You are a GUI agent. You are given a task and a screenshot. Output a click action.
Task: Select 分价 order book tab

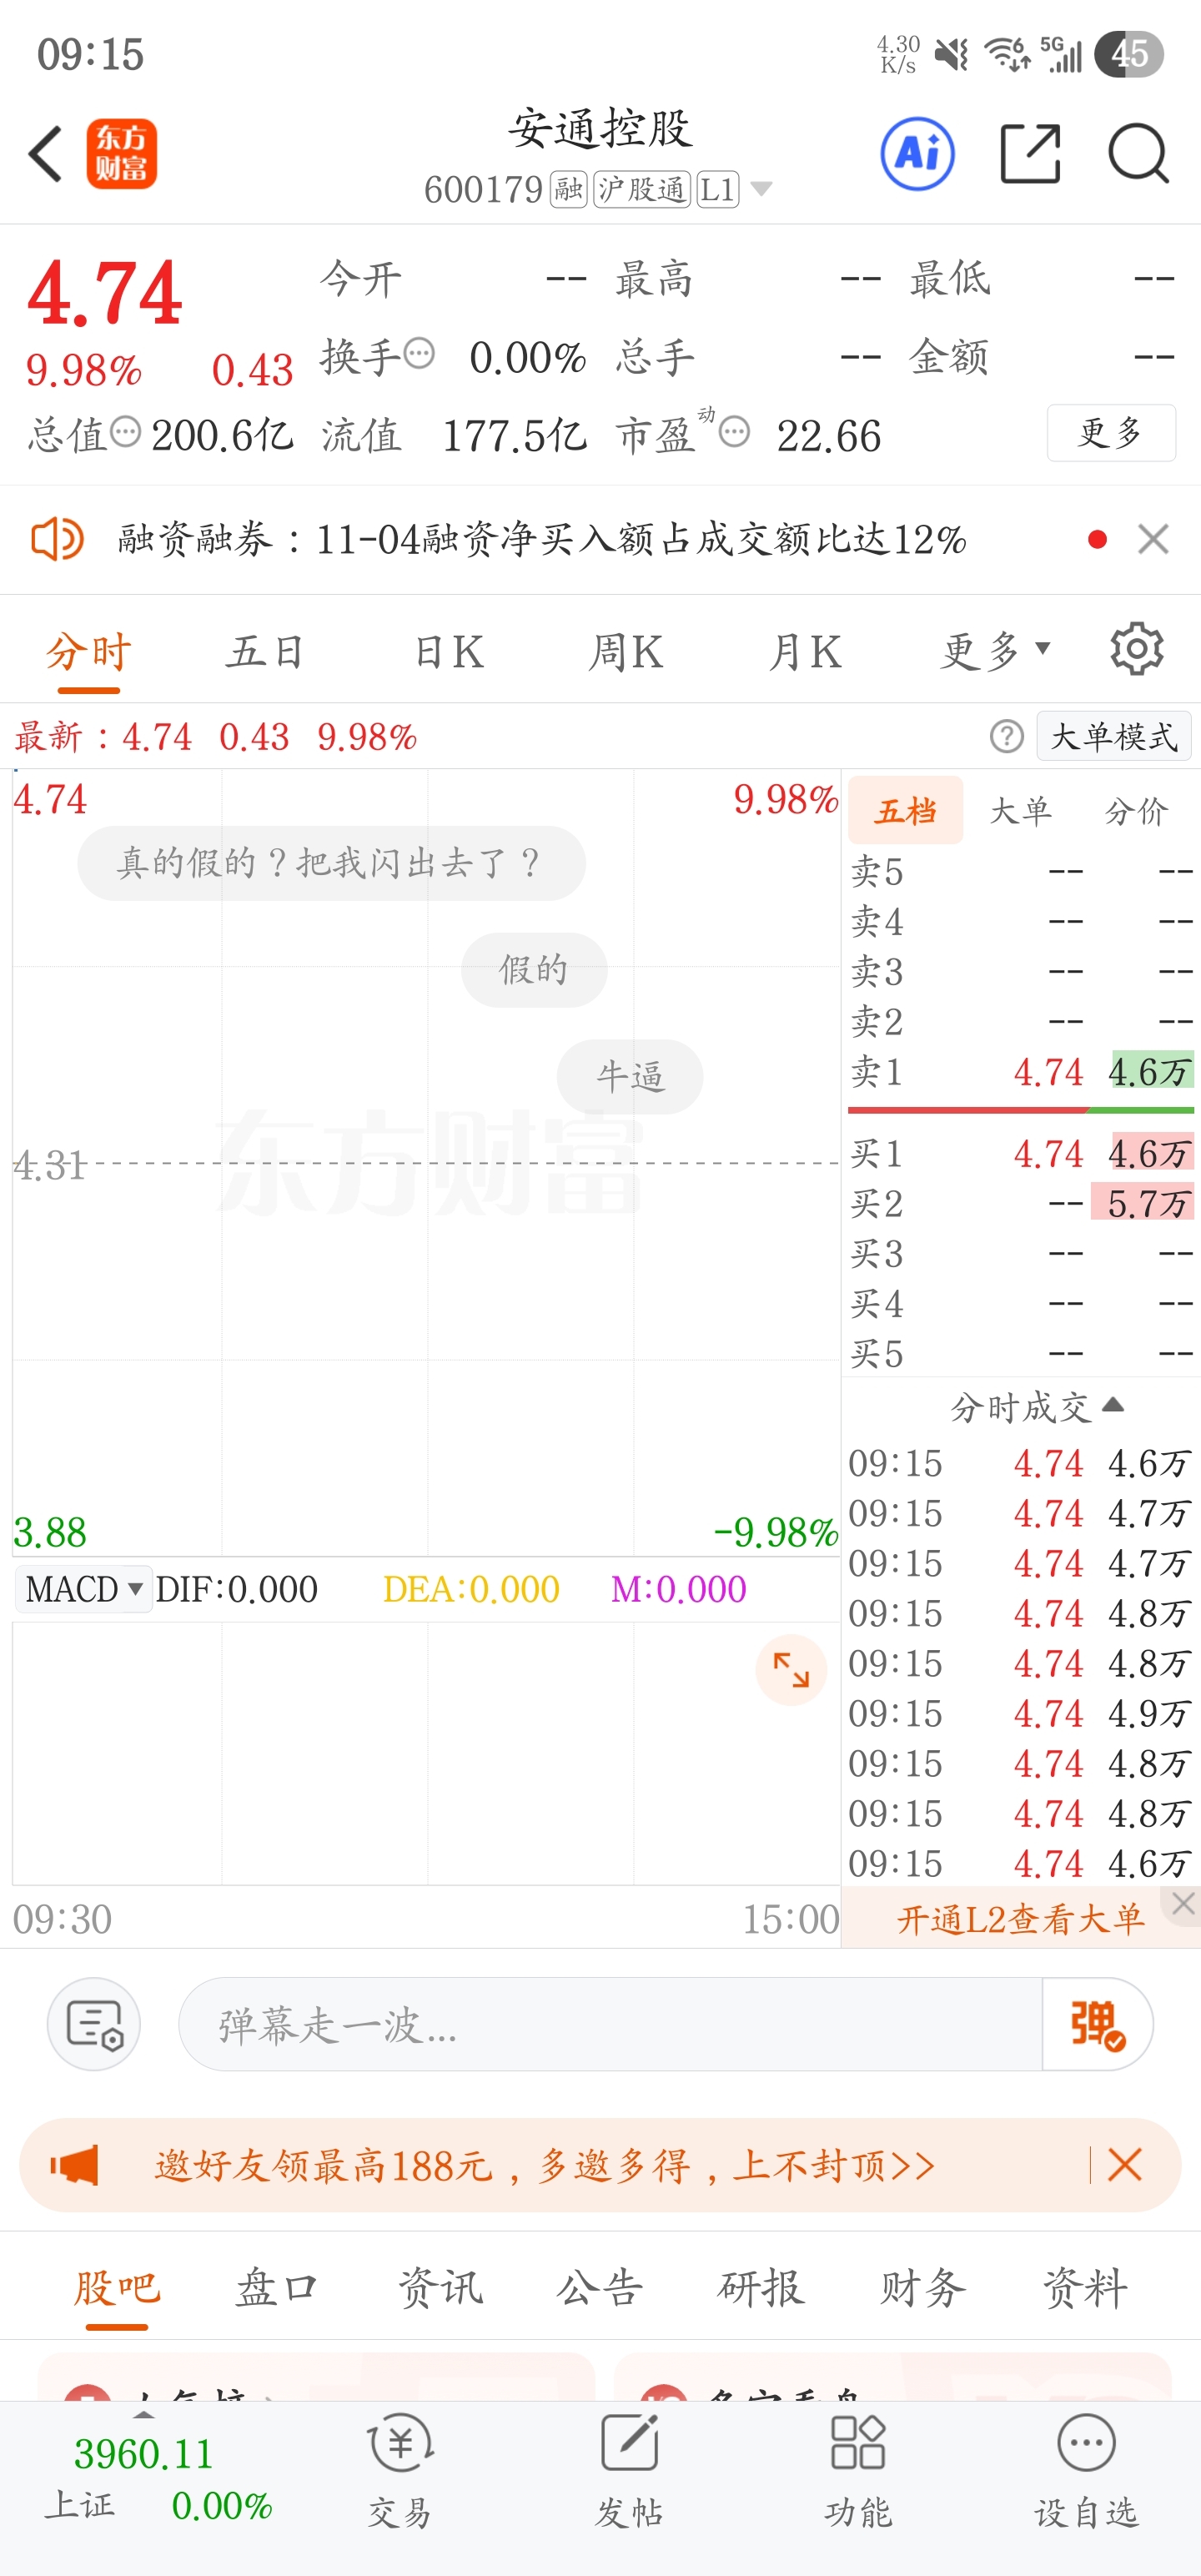coord(1135,810)
